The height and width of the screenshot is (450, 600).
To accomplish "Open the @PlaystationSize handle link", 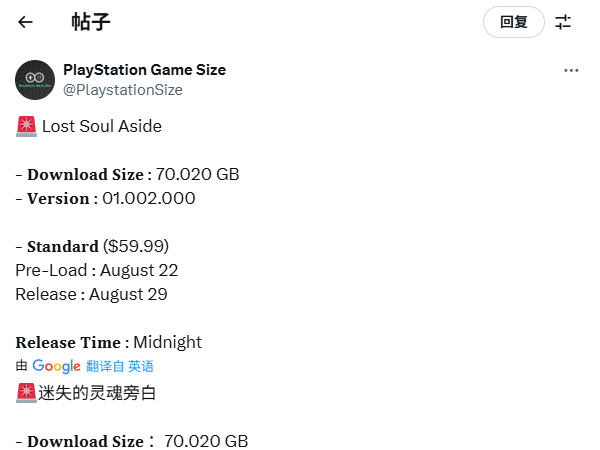I will [x=123, y=90].
